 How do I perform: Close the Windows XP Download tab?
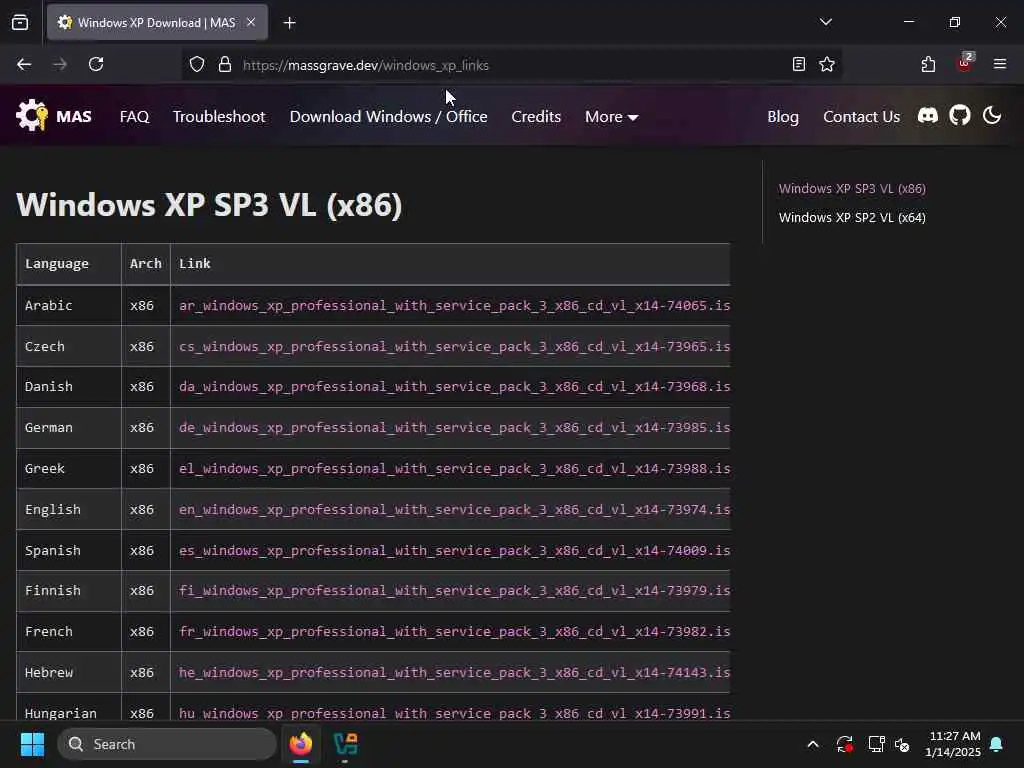click(x=251, y=22)
